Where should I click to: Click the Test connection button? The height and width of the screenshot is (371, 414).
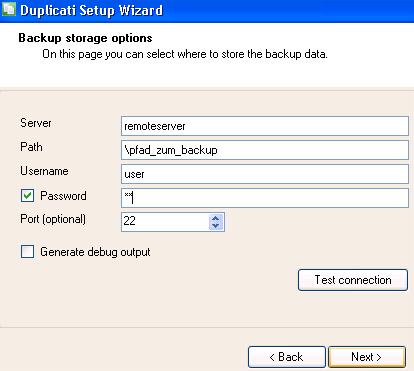click(x=353, y=280)
